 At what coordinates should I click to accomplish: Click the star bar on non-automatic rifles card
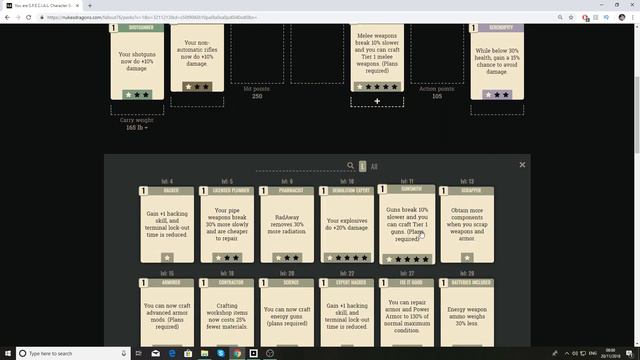(x=197, y=87)
